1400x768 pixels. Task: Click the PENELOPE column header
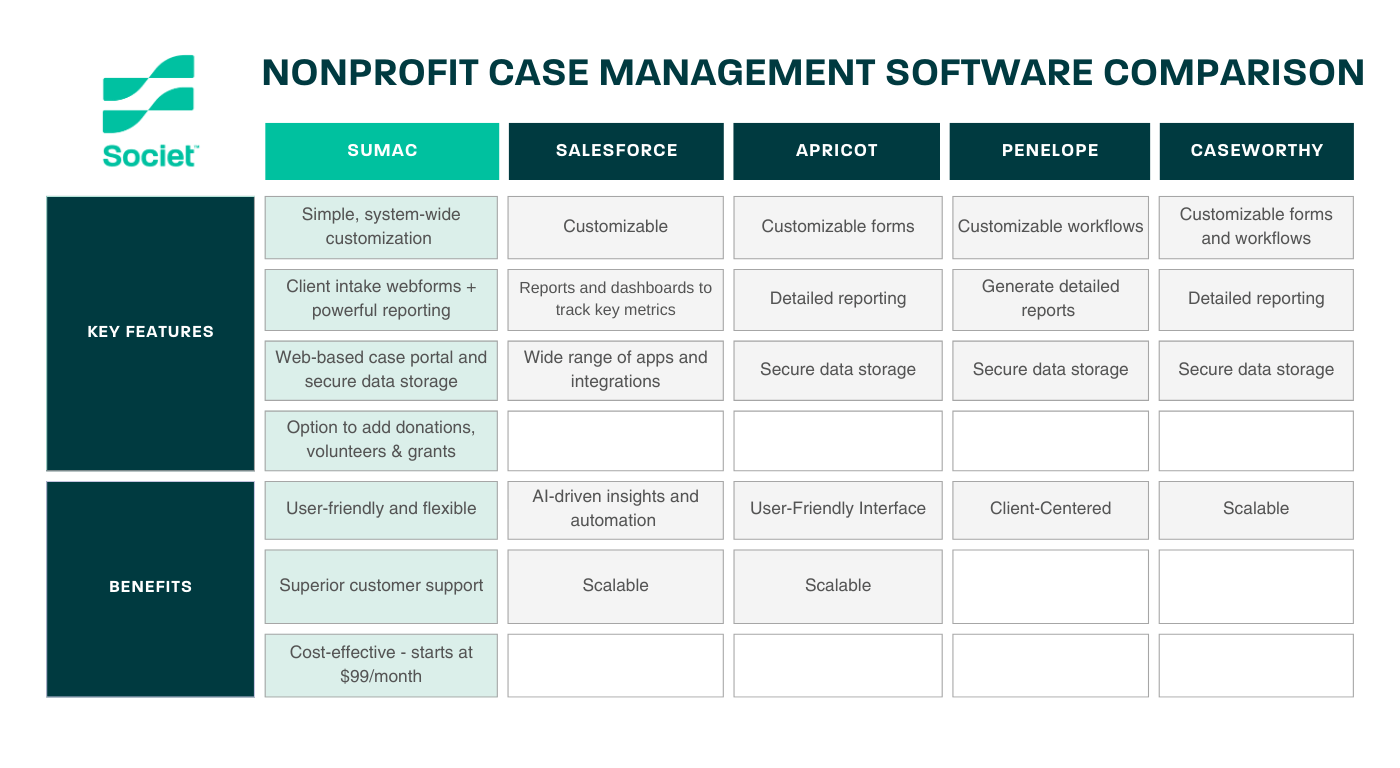click(x=1049, y=150)
